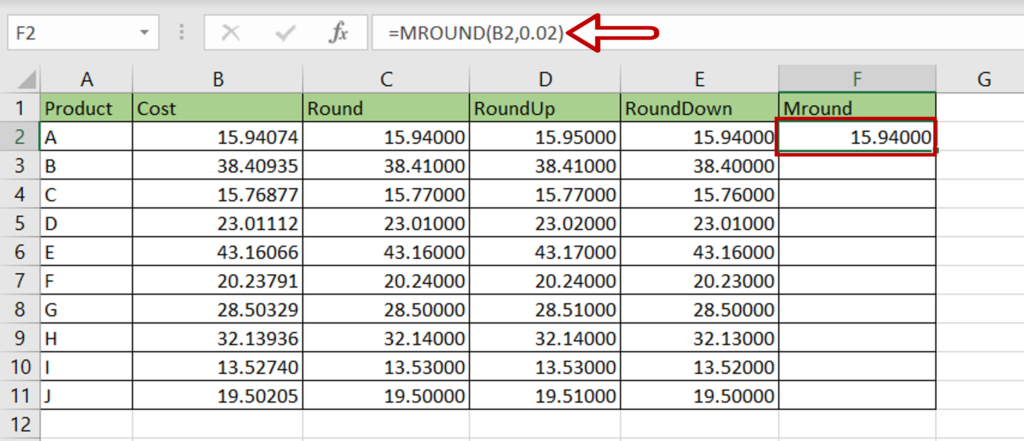Select column D header
This screenshot has height=441, width=1024.
[x=545, y=80]
